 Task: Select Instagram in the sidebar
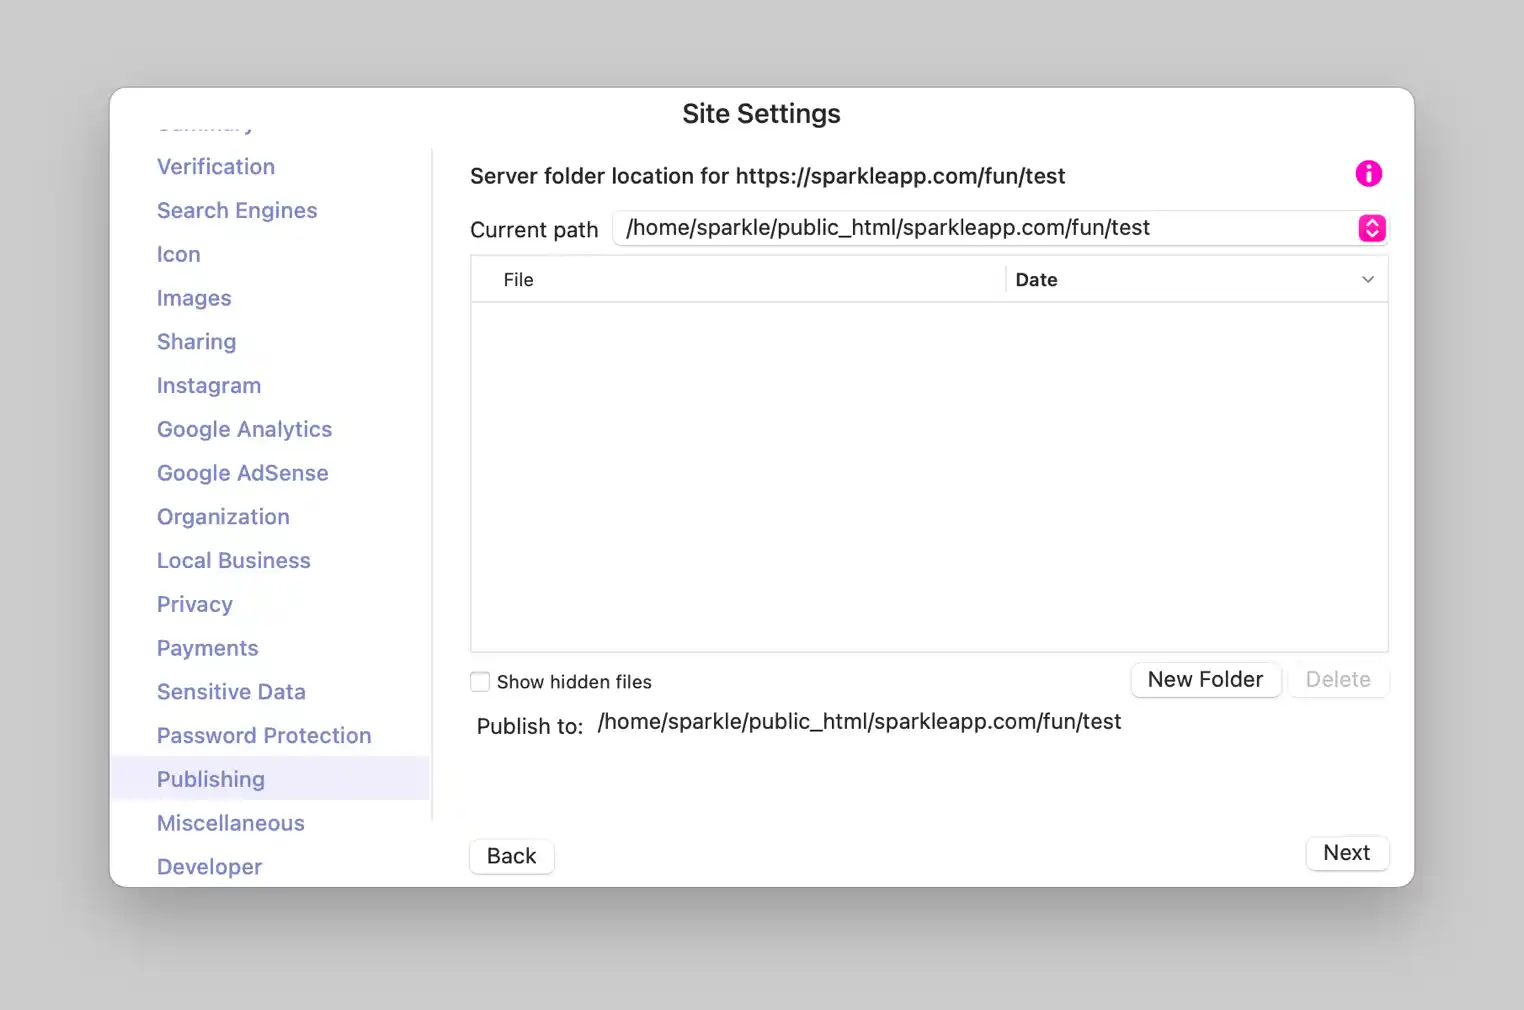pyautogui.click(x=209, y=386)
